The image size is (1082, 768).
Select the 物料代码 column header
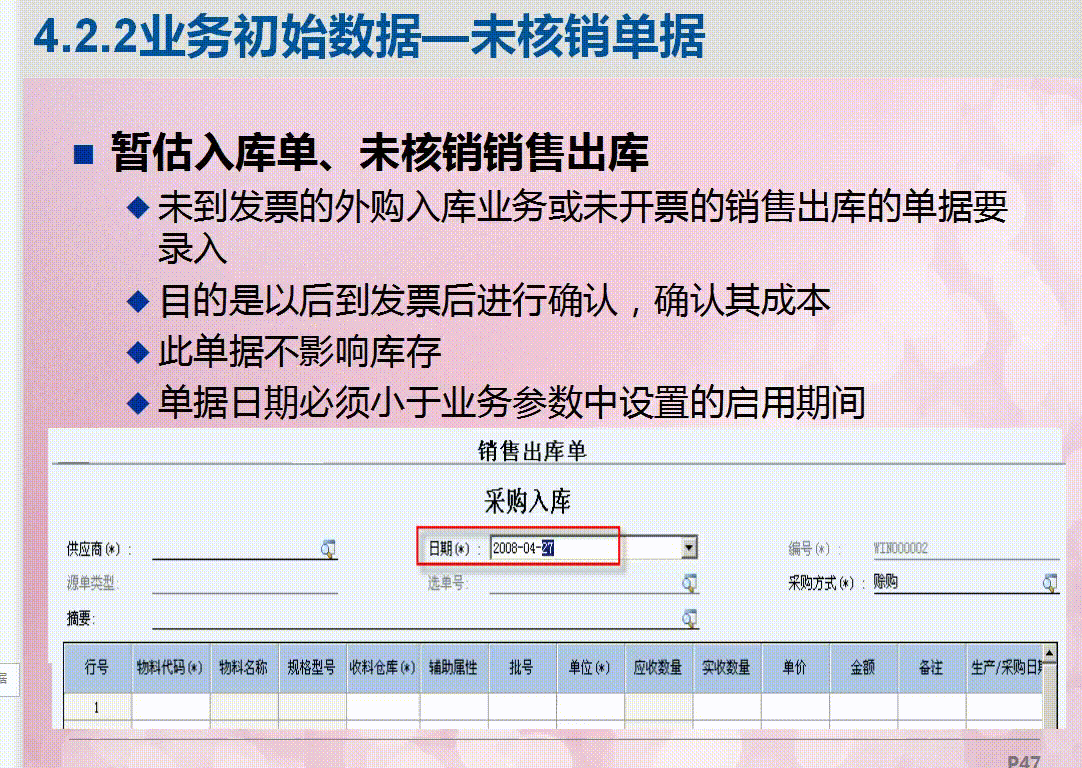click(170, 668)
